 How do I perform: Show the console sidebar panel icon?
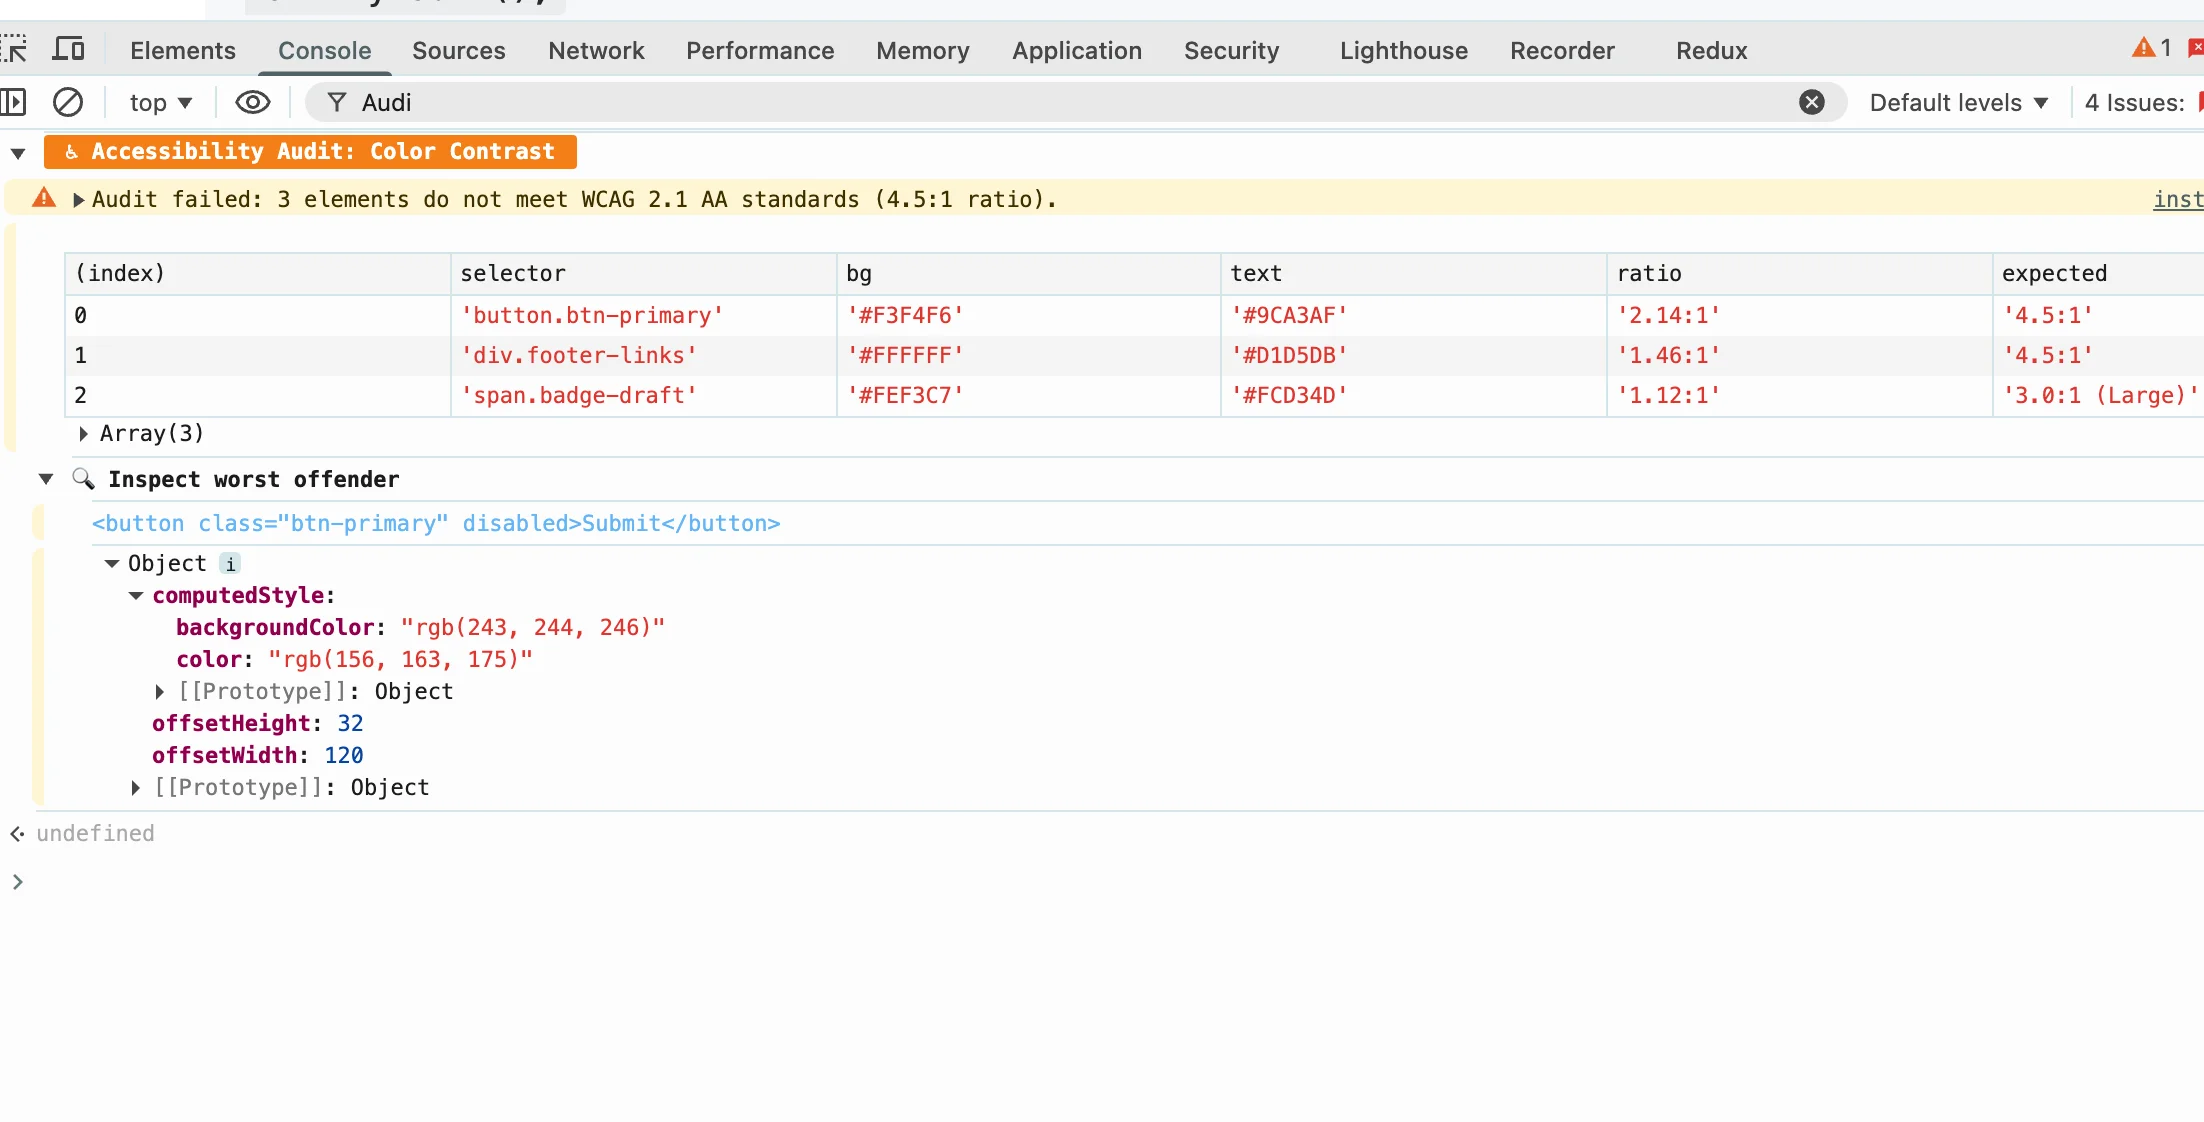[x=13, y=102]
